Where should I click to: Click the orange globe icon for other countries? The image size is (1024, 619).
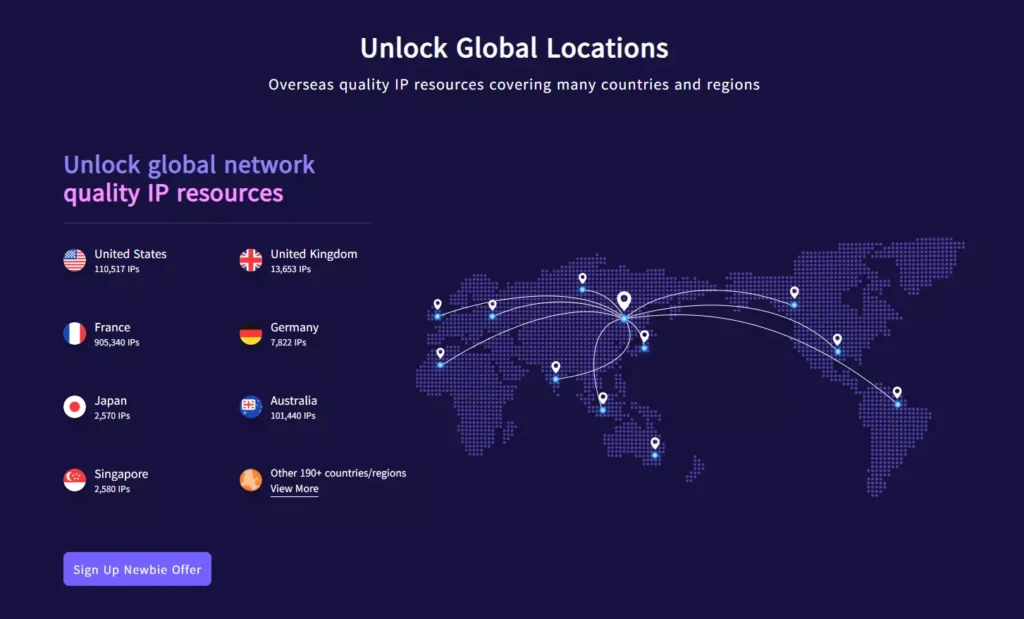click(251, 480)
